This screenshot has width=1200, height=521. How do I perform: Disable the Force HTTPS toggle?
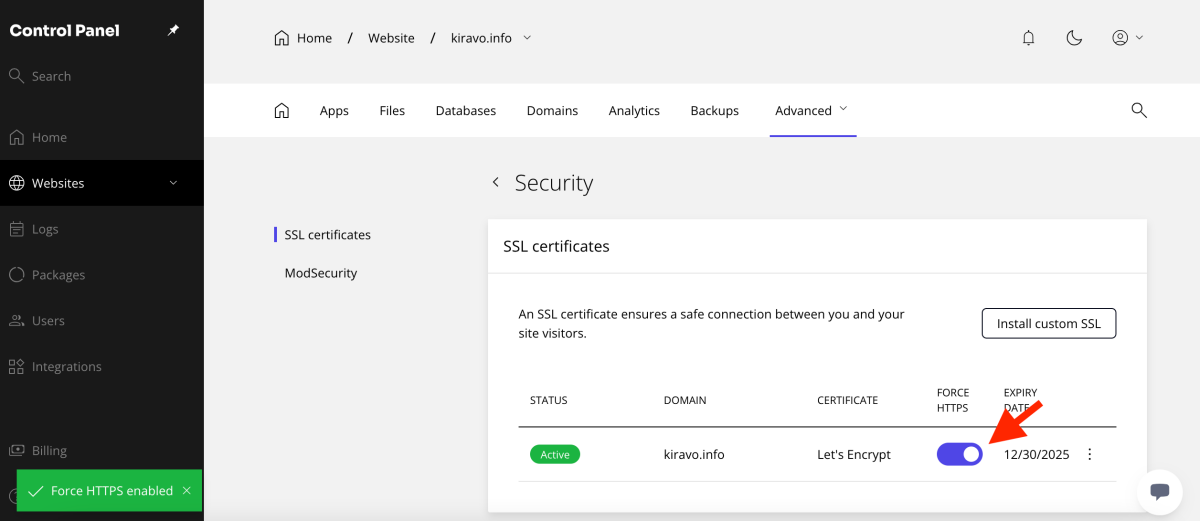pos(959,454)
